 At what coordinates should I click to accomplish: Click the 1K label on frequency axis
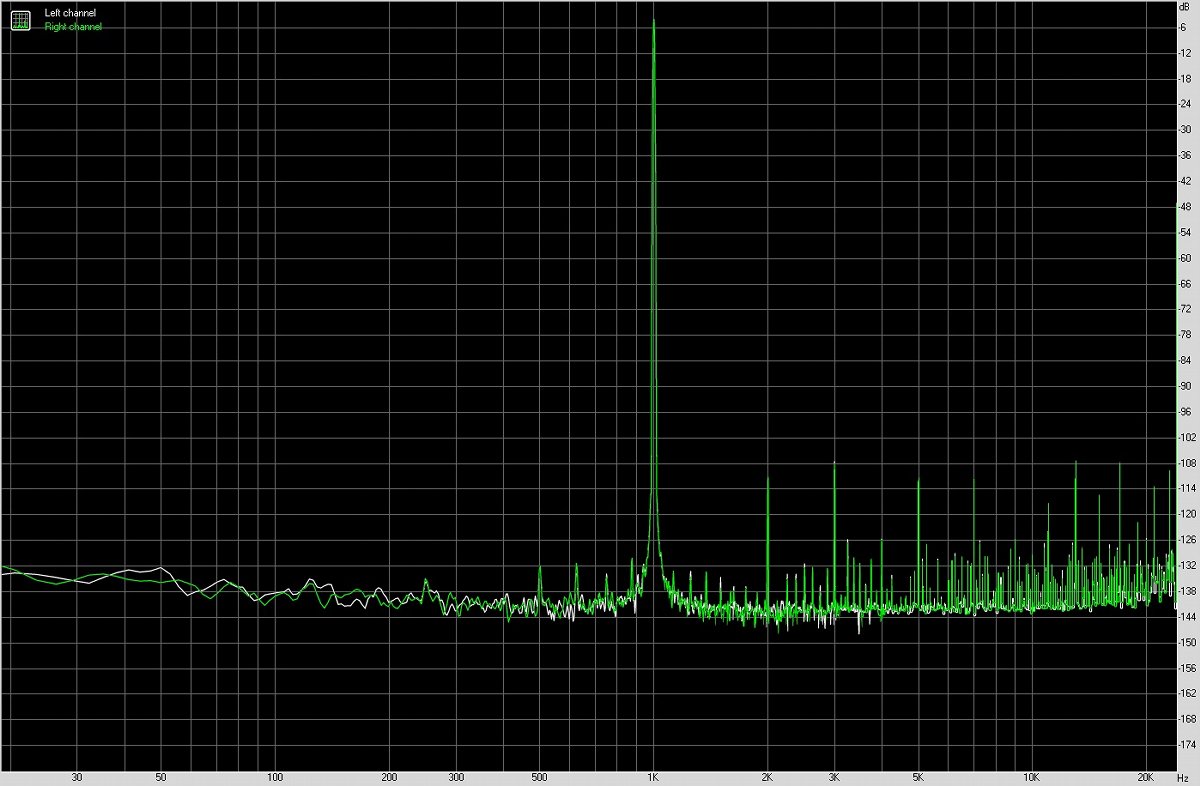coord(653,777)
